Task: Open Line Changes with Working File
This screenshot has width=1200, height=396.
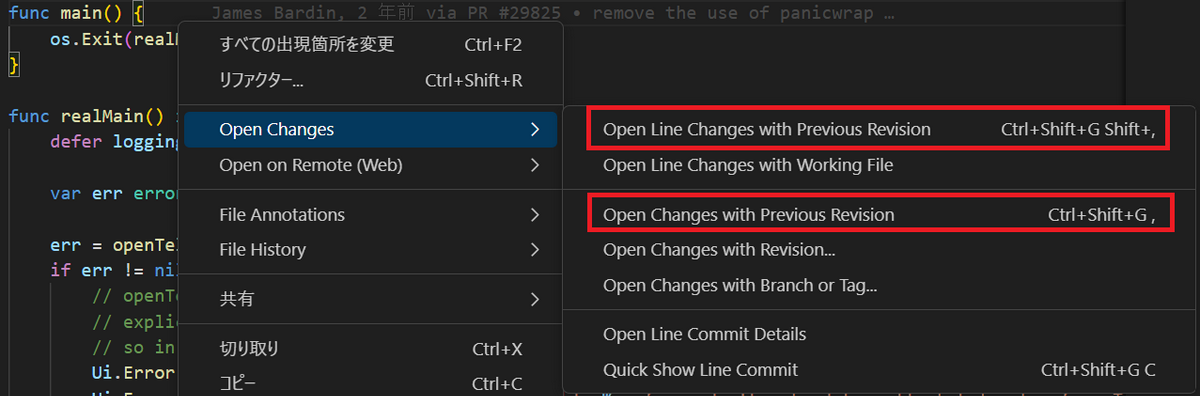Action: pyautogui.click(x=879, y=165)
